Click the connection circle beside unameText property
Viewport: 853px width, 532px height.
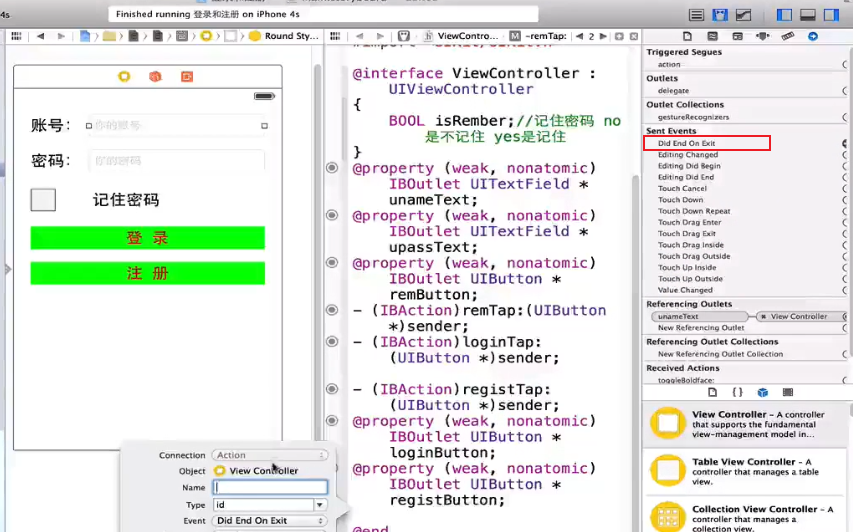[x=332, y=168]
